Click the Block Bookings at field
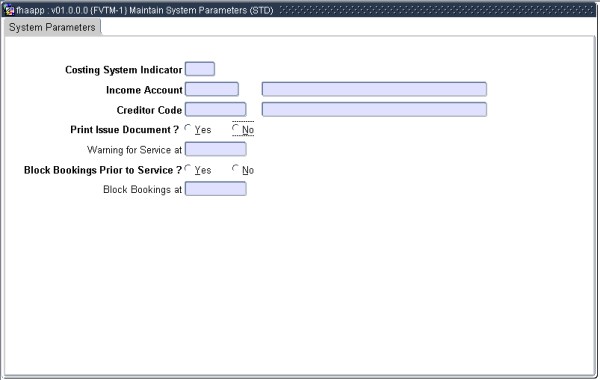 [x=216, y=189]
